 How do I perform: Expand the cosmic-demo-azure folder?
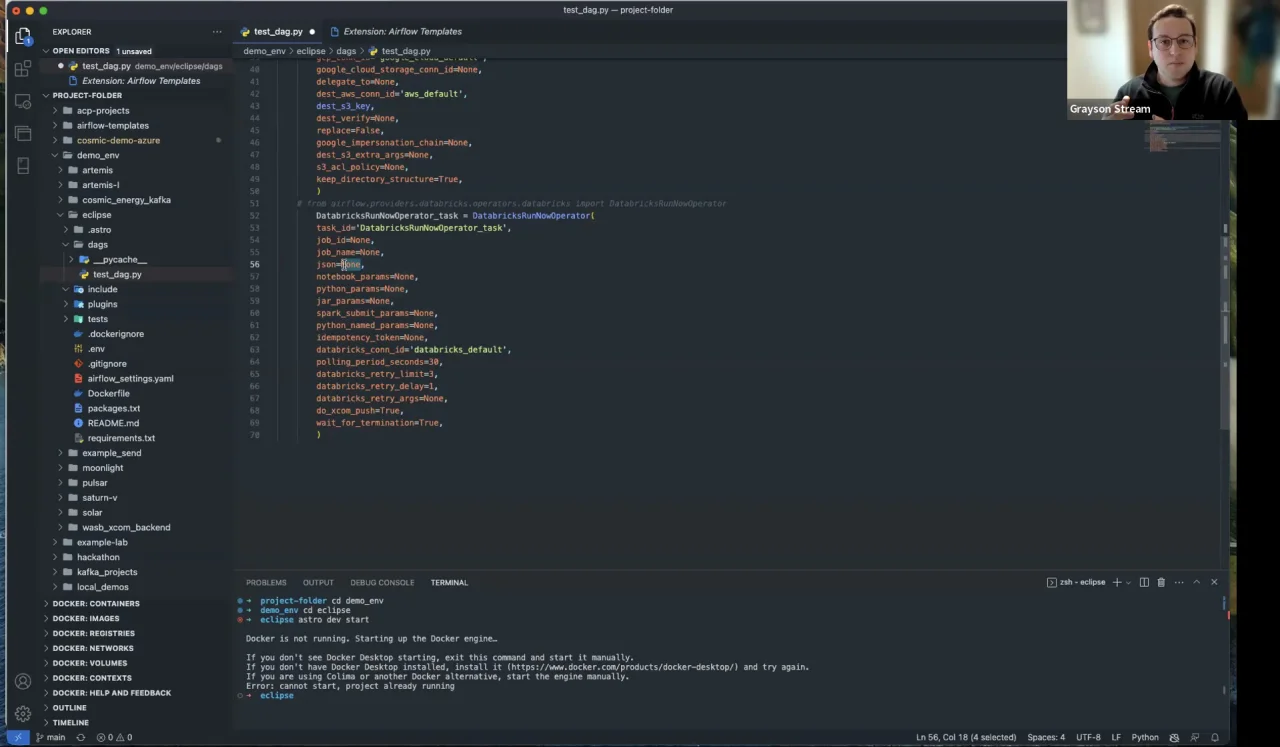pos(118,140)
